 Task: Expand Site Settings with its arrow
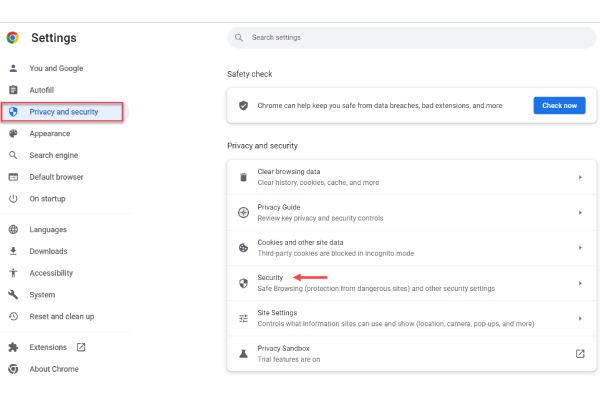[580, 318]
